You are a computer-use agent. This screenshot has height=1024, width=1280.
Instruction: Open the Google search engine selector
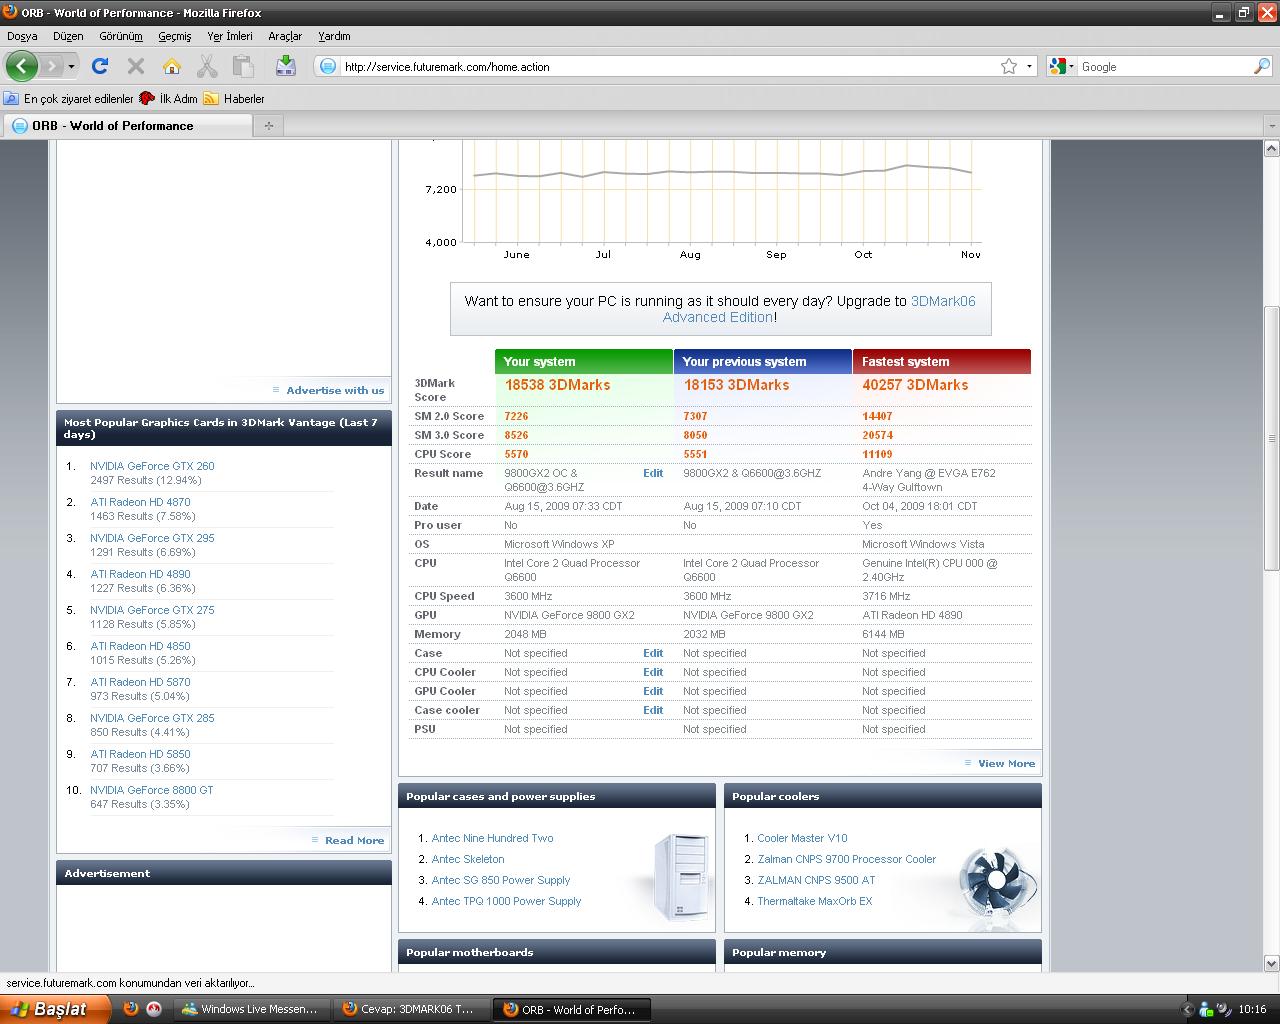(x=1062, y=67)
